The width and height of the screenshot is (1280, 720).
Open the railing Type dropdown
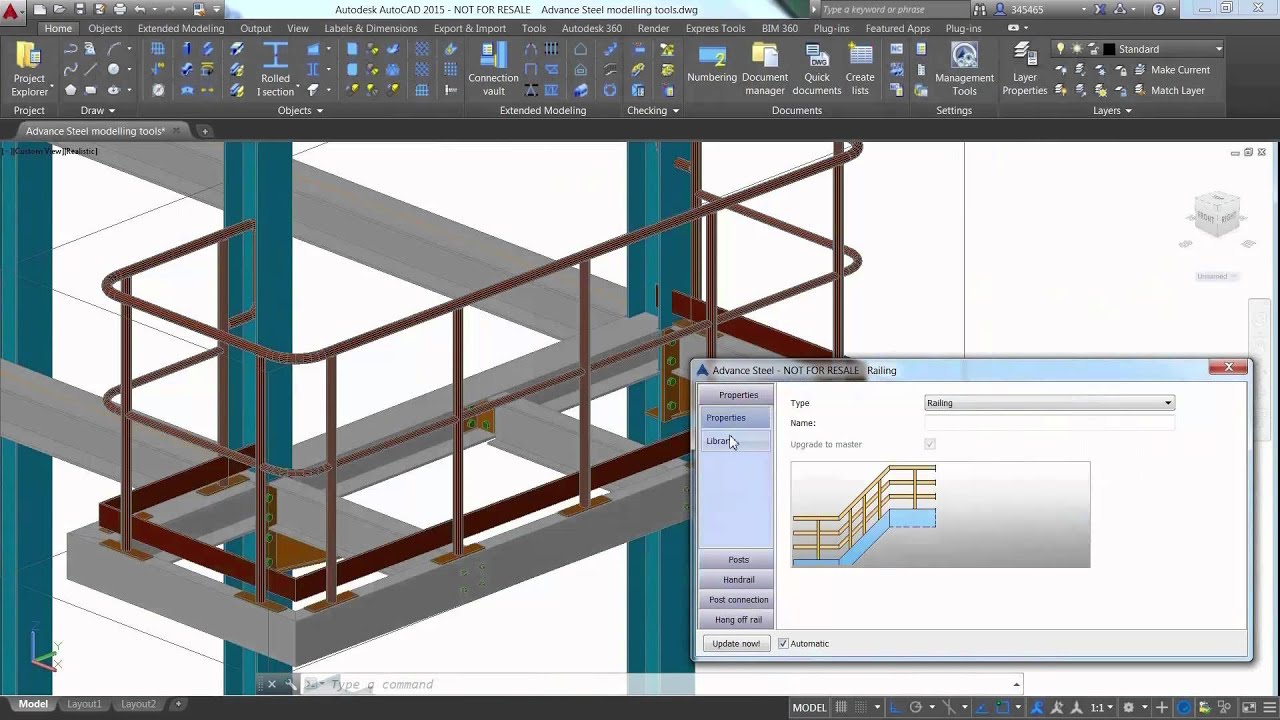tap(1167, 403)
